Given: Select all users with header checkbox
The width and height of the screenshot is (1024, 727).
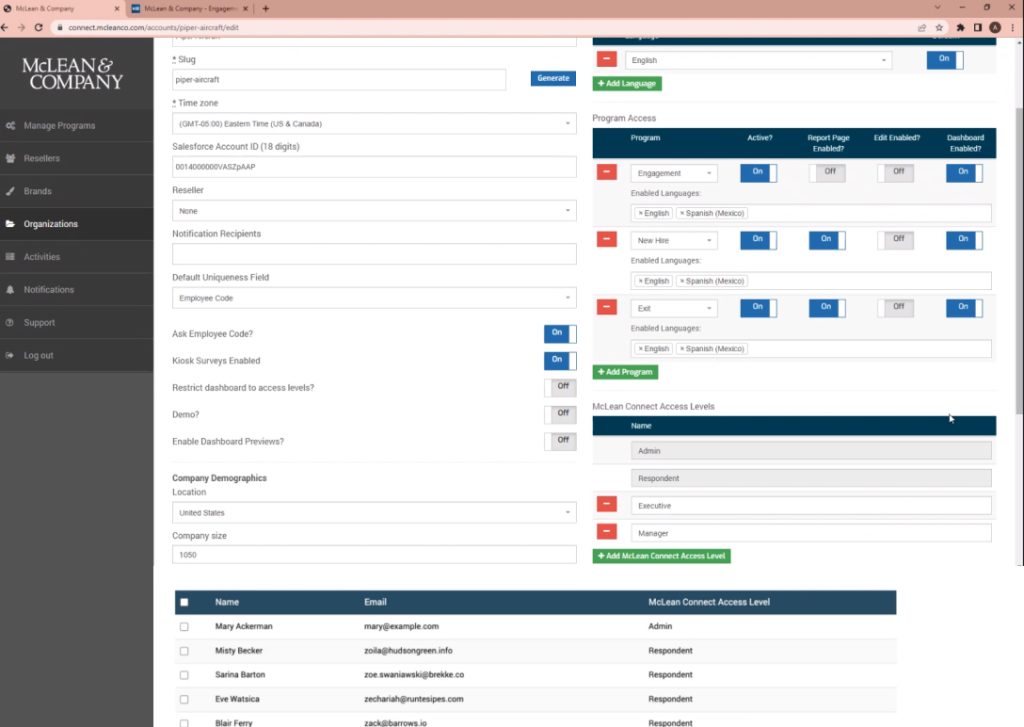Looking at the screenshot, I should tap(184, 602).
